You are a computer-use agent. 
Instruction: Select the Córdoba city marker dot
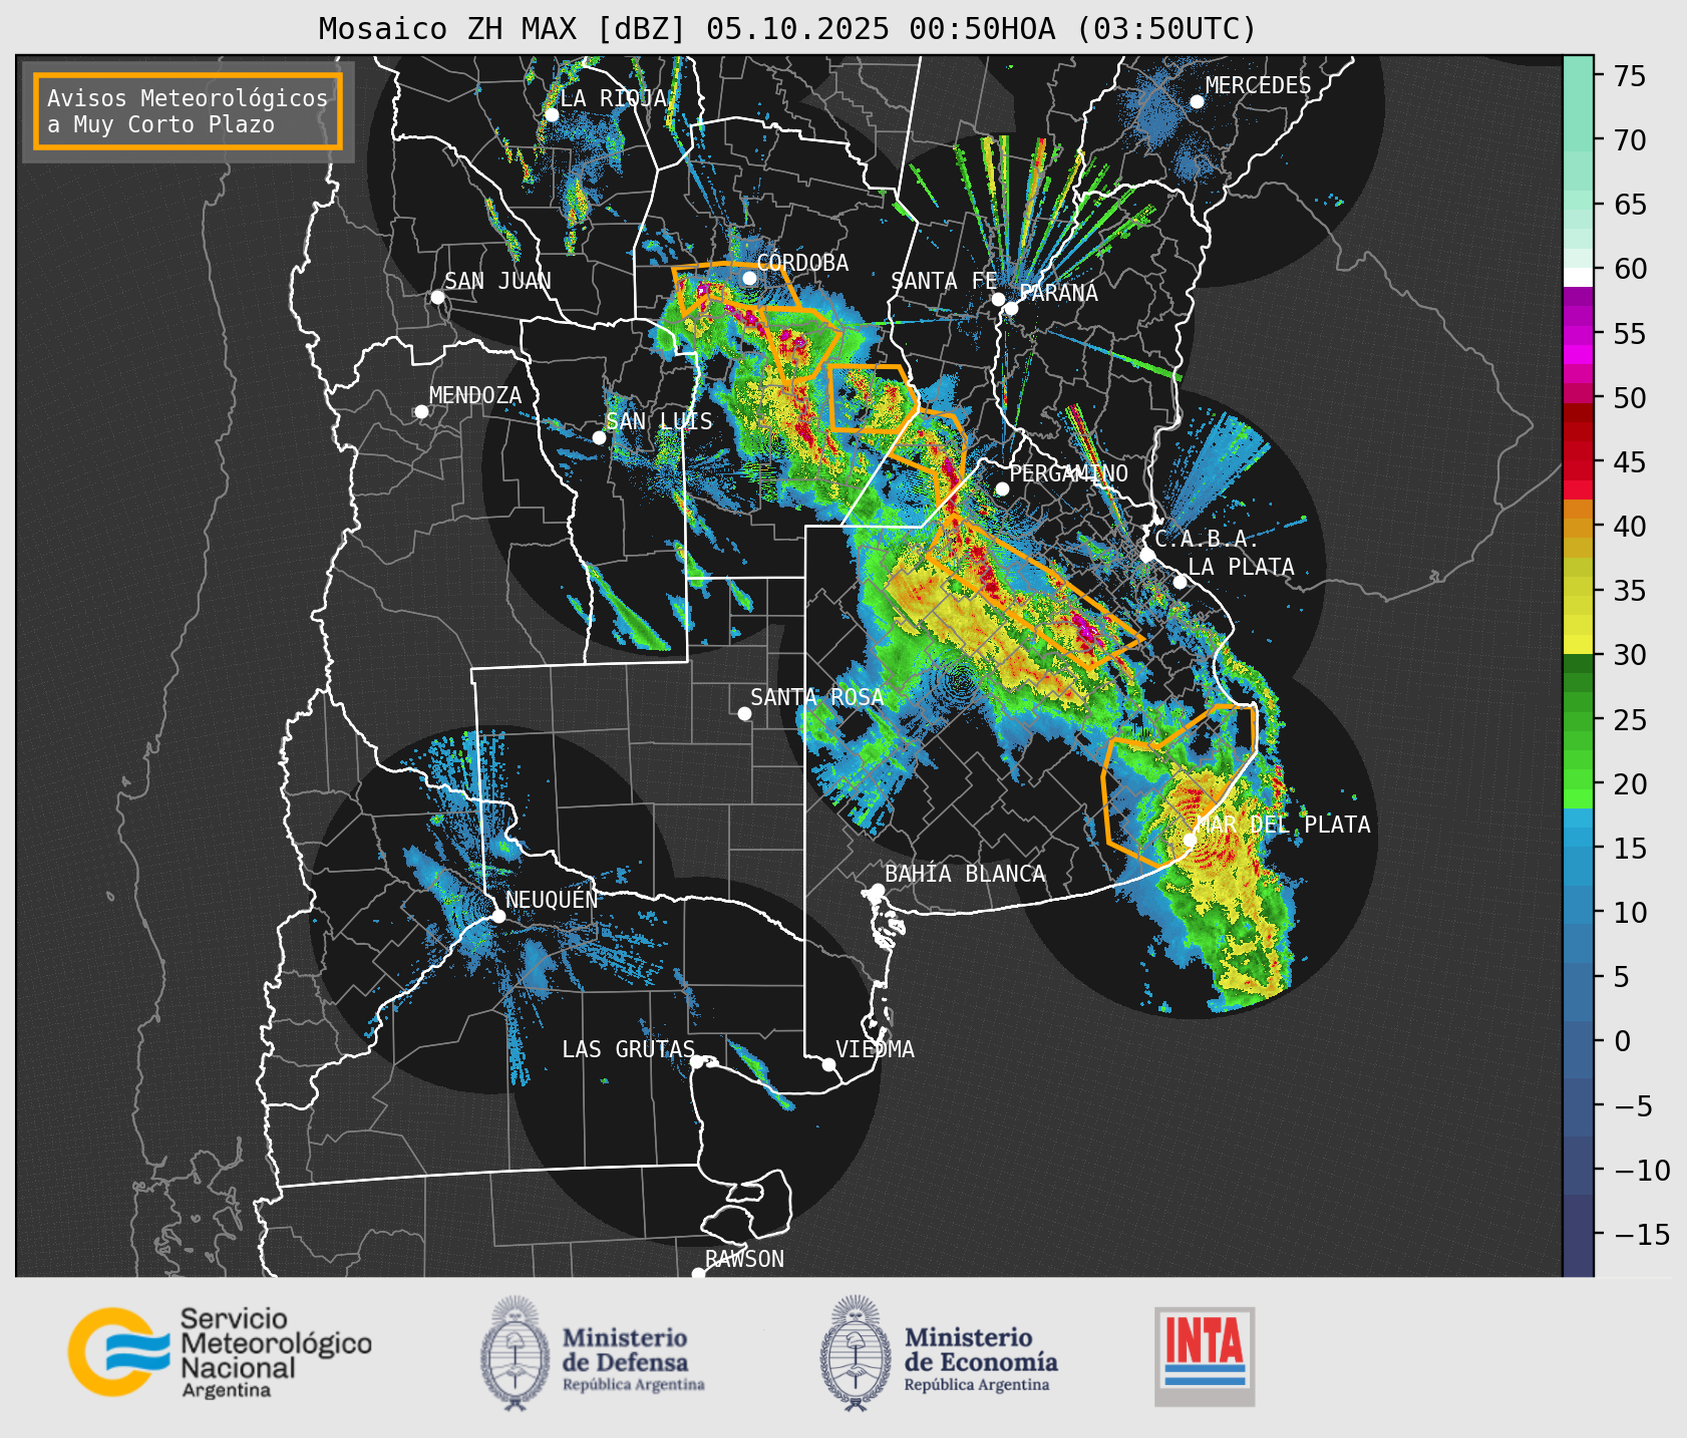749,278
